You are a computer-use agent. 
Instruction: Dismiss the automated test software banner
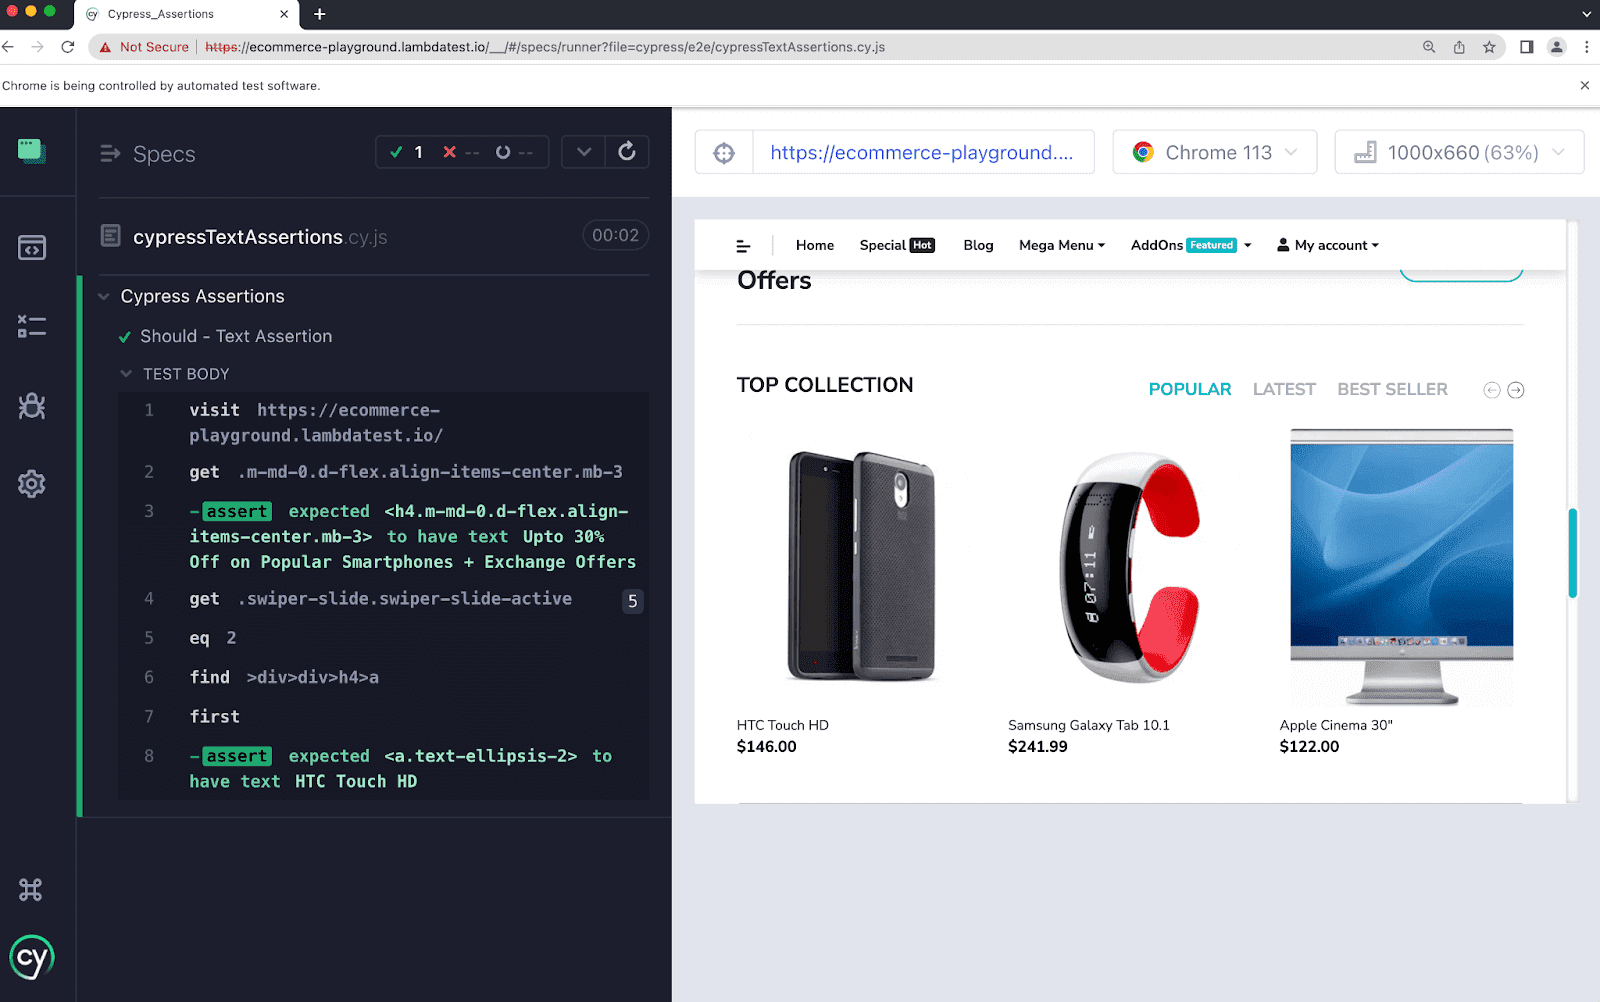point(1584,86)
